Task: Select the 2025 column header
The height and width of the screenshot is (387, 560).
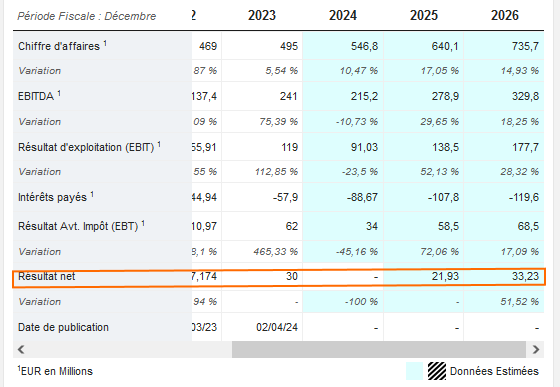Action: pos(424,16)
